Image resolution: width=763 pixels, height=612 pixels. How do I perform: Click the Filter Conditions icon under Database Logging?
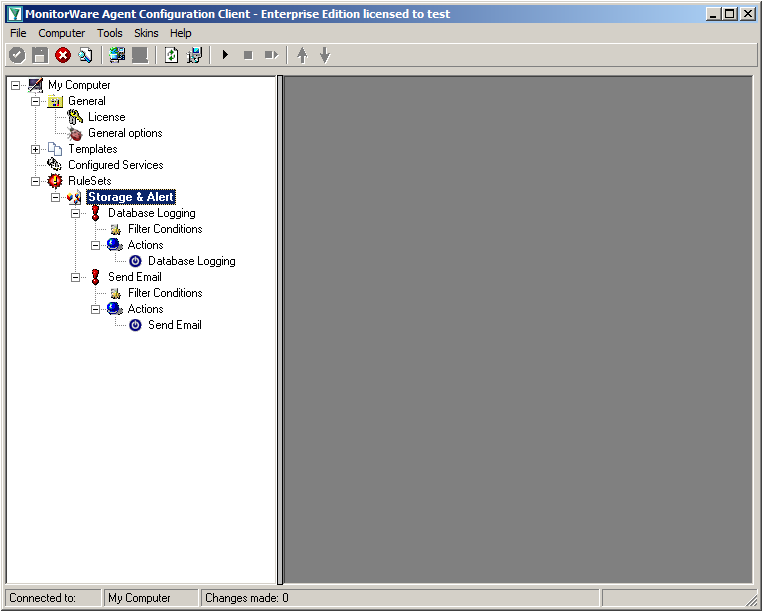(x=115, y=229)
